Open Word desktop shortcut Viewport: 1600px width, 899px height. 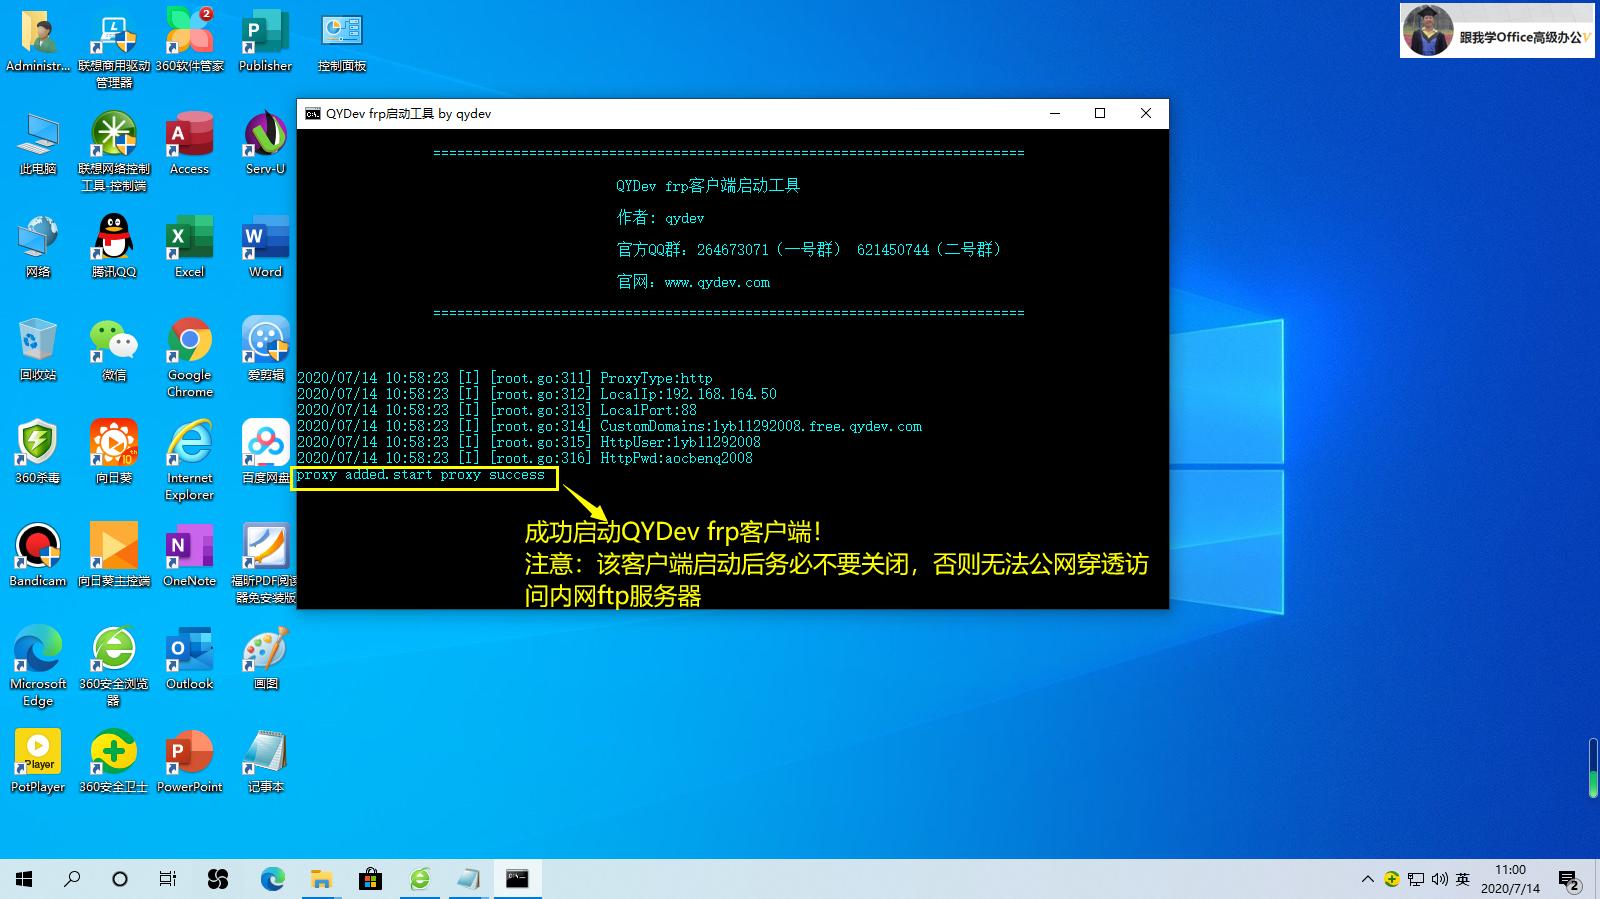pos(266,247)
